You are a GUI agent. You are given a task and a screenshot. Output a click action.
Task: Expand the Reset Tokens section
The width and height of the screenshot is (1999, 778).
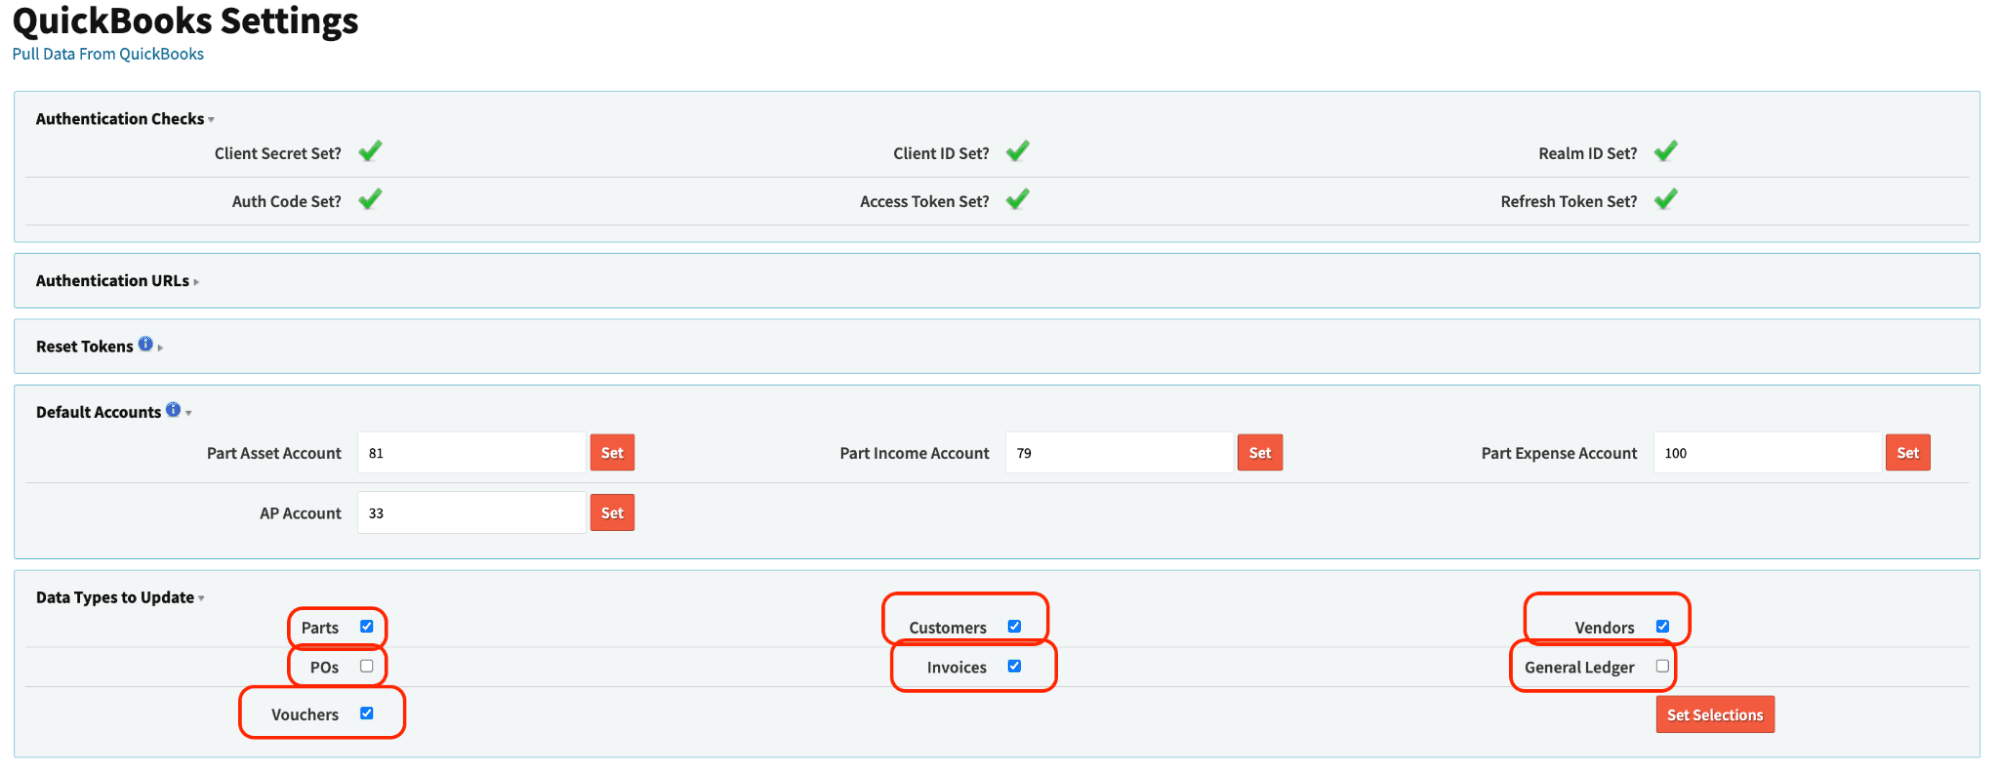tap(85, 347)
